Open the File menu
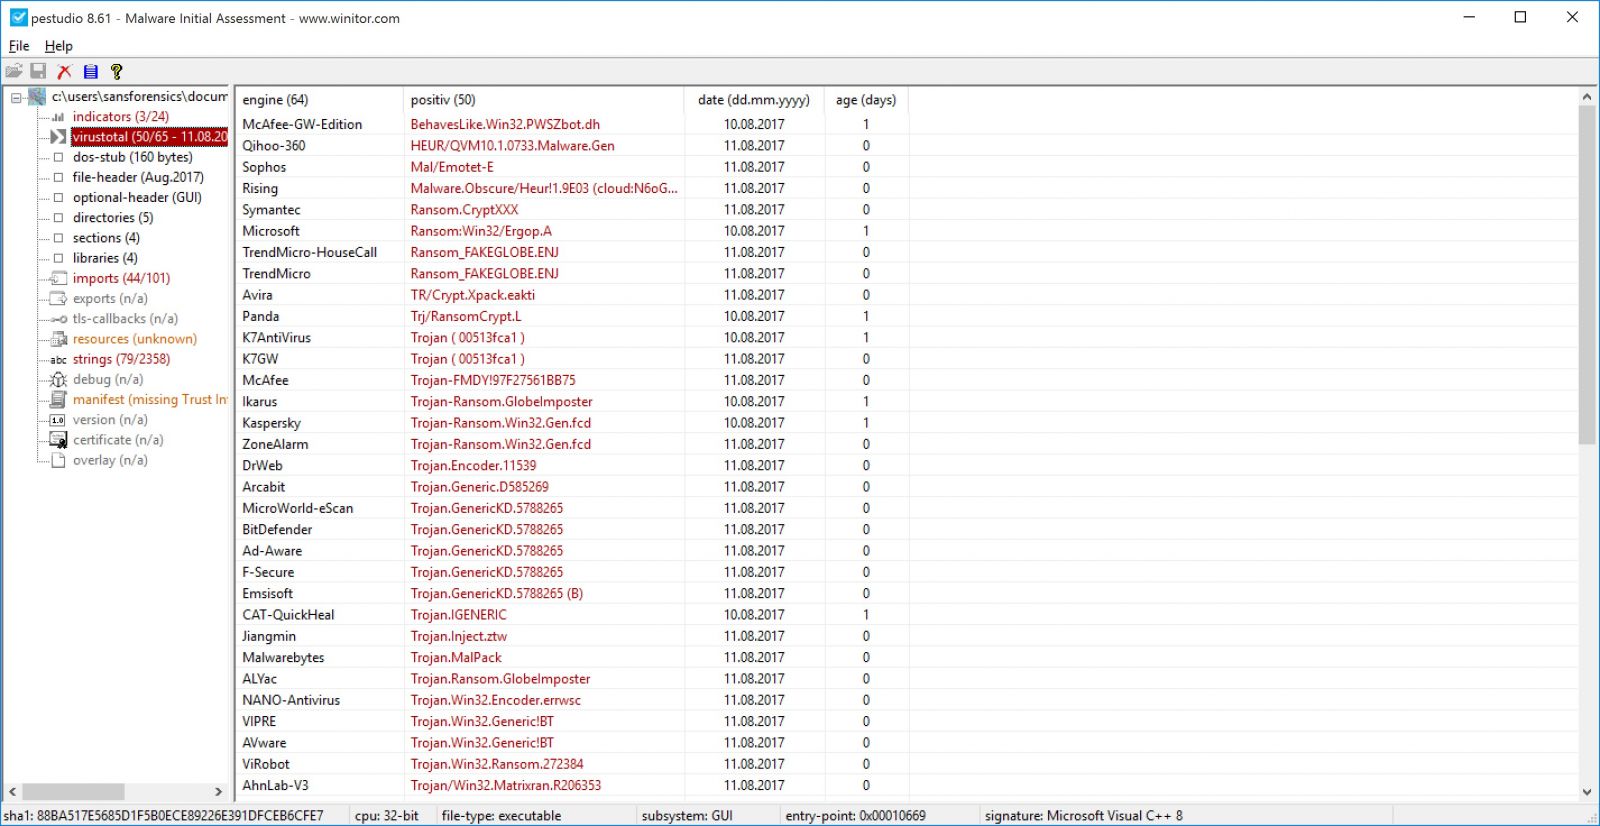 tap(19, 46)
